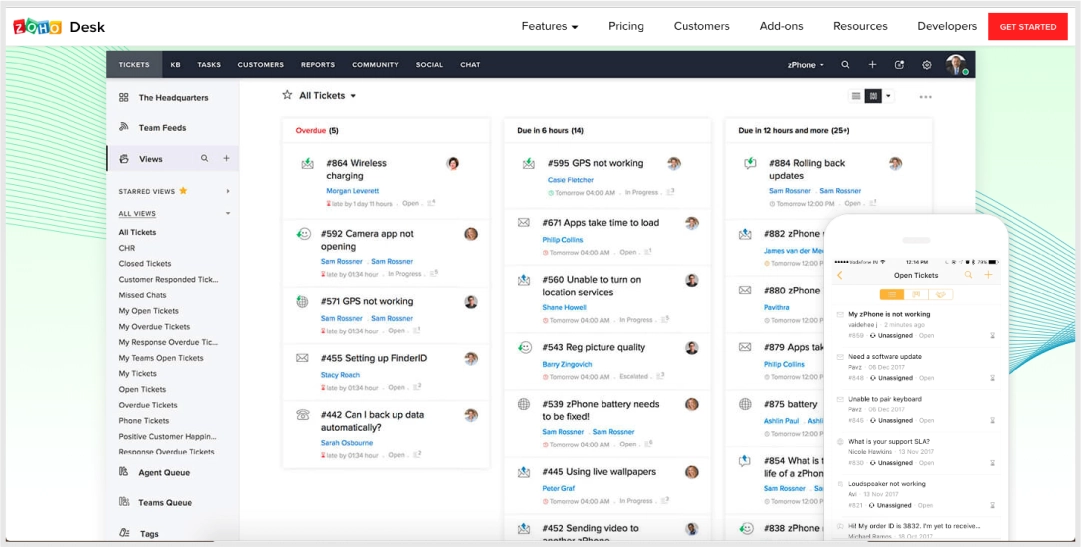Click the envelope icon on ticket #671

click(x=524, y=223)
